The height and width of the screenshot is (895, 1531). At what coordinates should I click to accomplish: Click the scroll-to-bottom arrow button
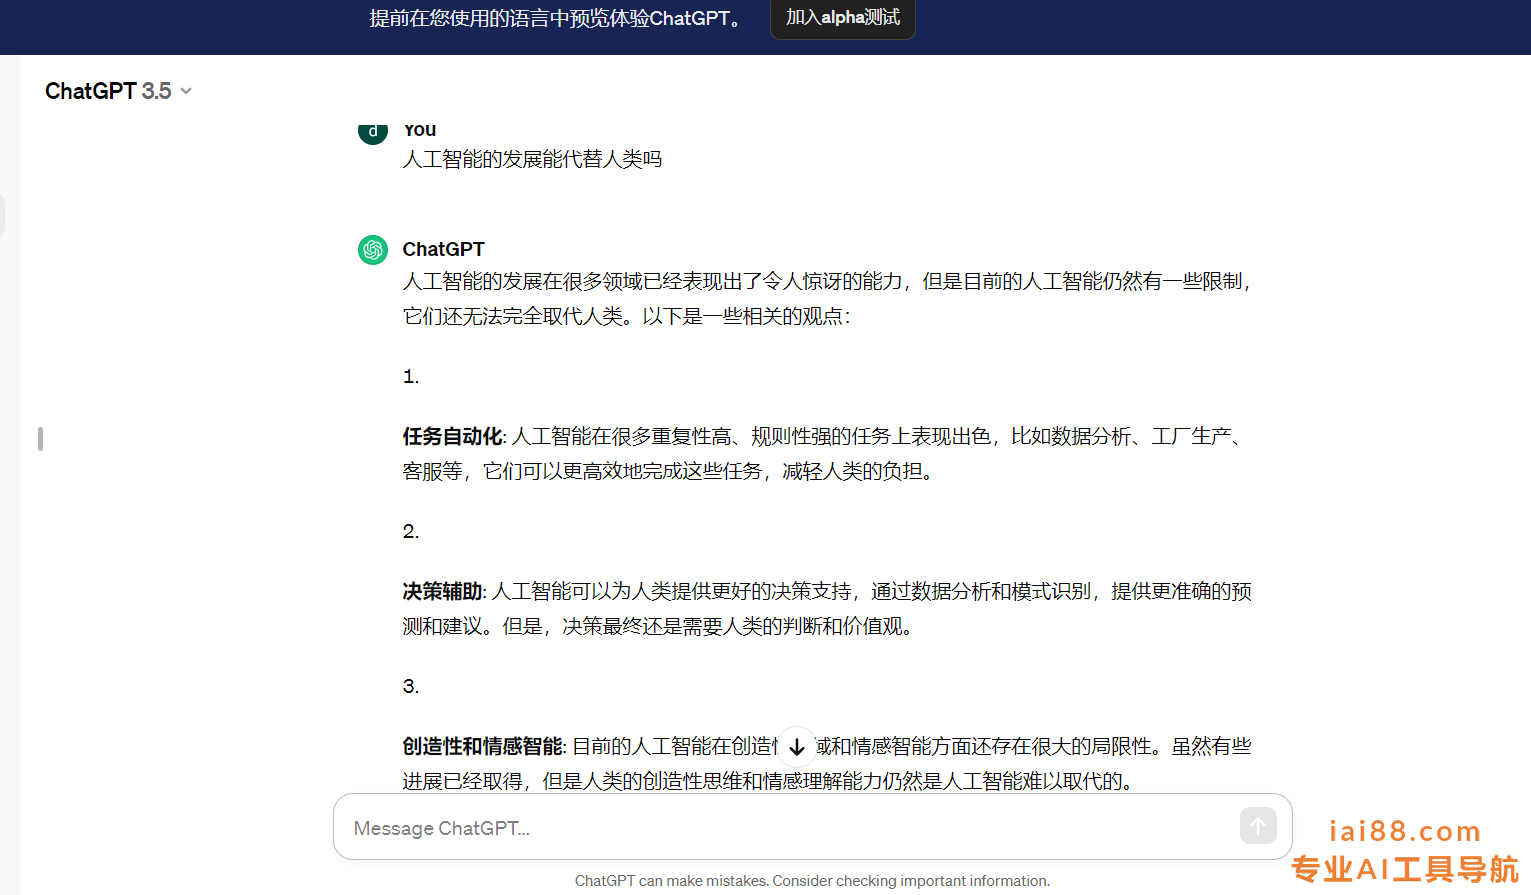click(x=797, y=747)
